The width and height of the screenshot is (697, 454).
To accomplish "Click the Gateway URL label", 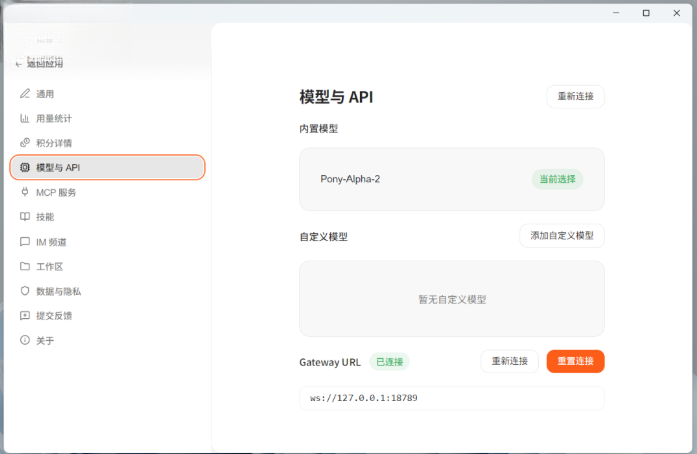I will point(330,362).
